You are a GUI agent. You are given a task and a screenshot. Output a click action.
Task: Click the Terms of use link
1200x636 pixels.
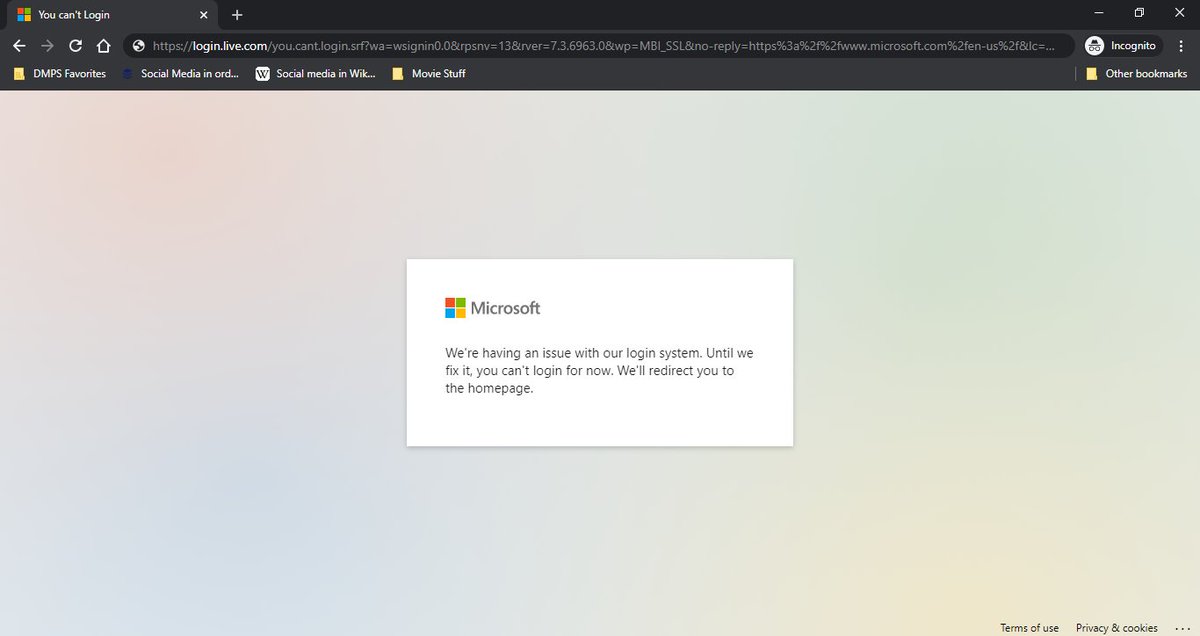1029,628
